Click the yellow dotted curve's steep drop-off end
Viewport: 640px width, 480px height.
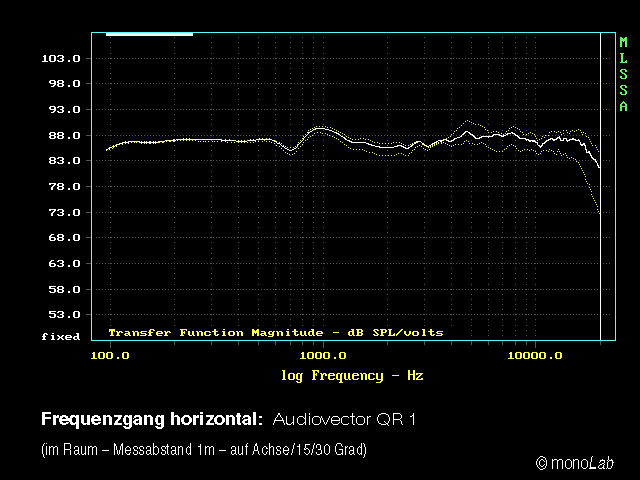[599, 212]
